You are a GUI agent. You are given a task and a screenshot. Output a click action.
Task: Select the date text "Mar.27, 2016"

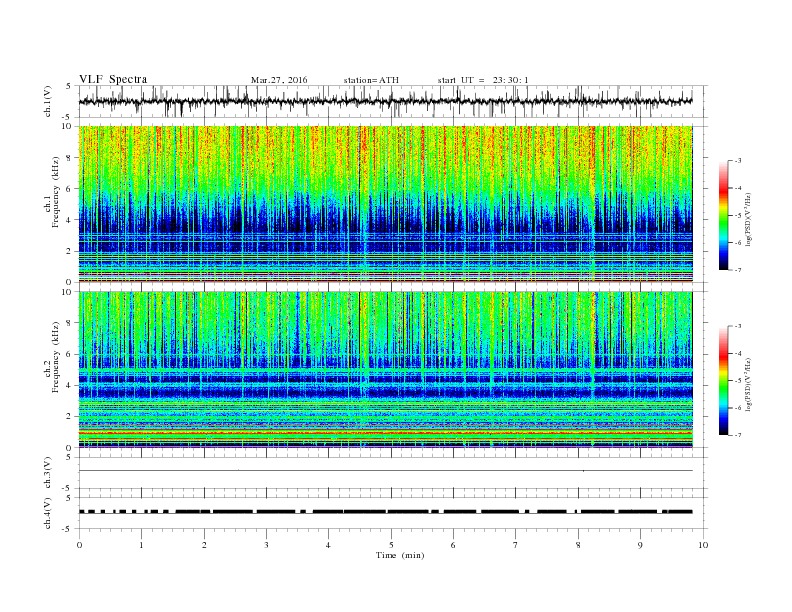pyautogui.click(x=279, y=80)
